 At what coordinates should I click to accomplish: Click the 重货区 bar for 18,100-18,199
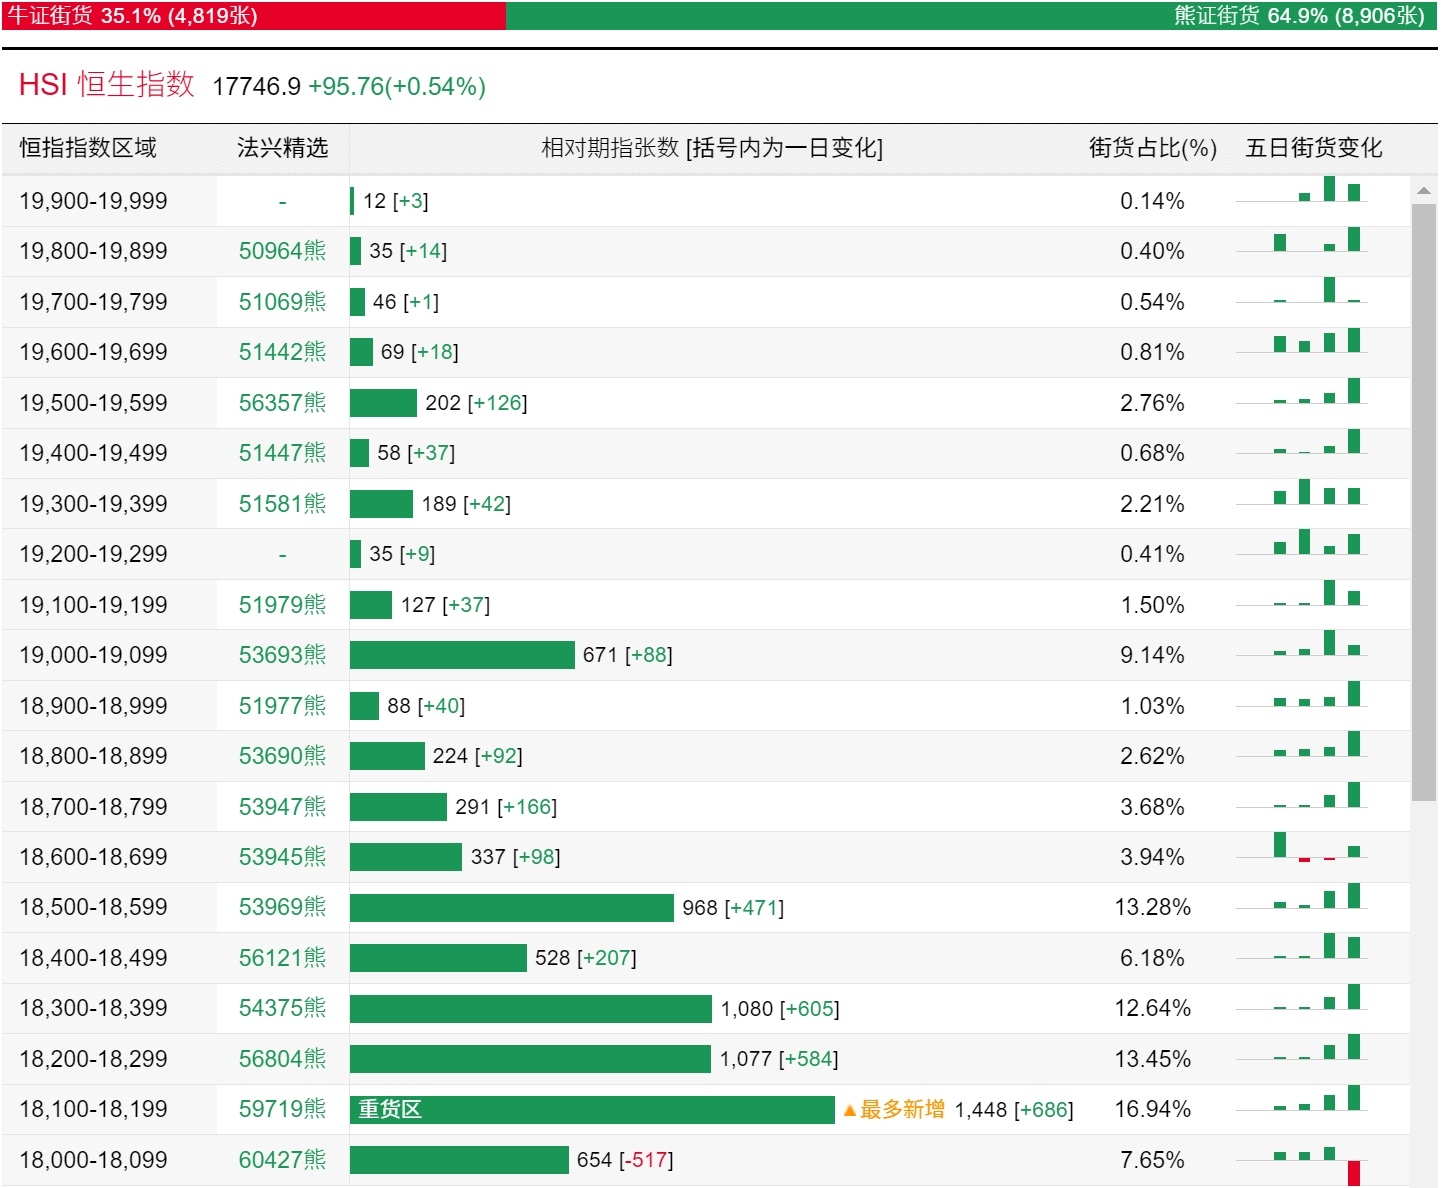pos(592,1110)
